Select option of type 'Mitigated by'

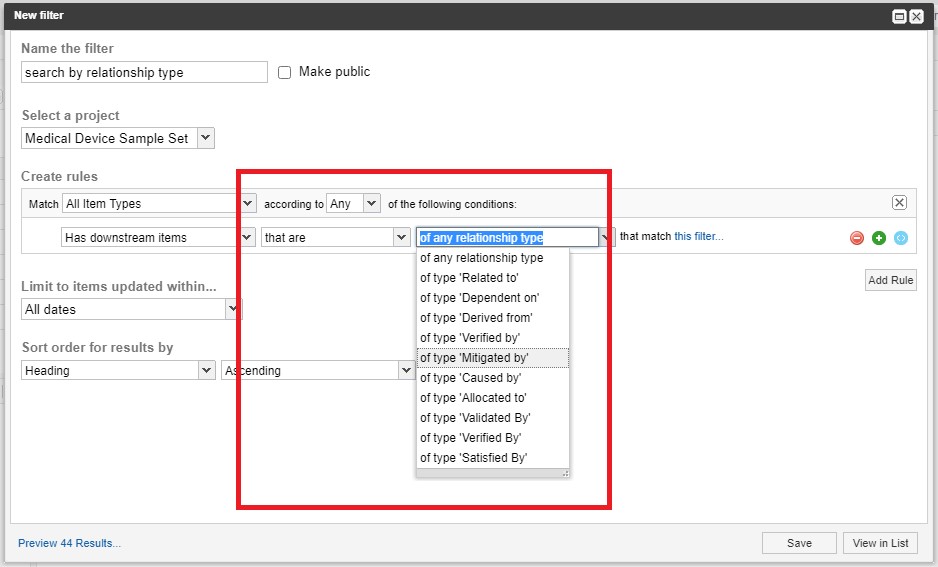point(493,358)
